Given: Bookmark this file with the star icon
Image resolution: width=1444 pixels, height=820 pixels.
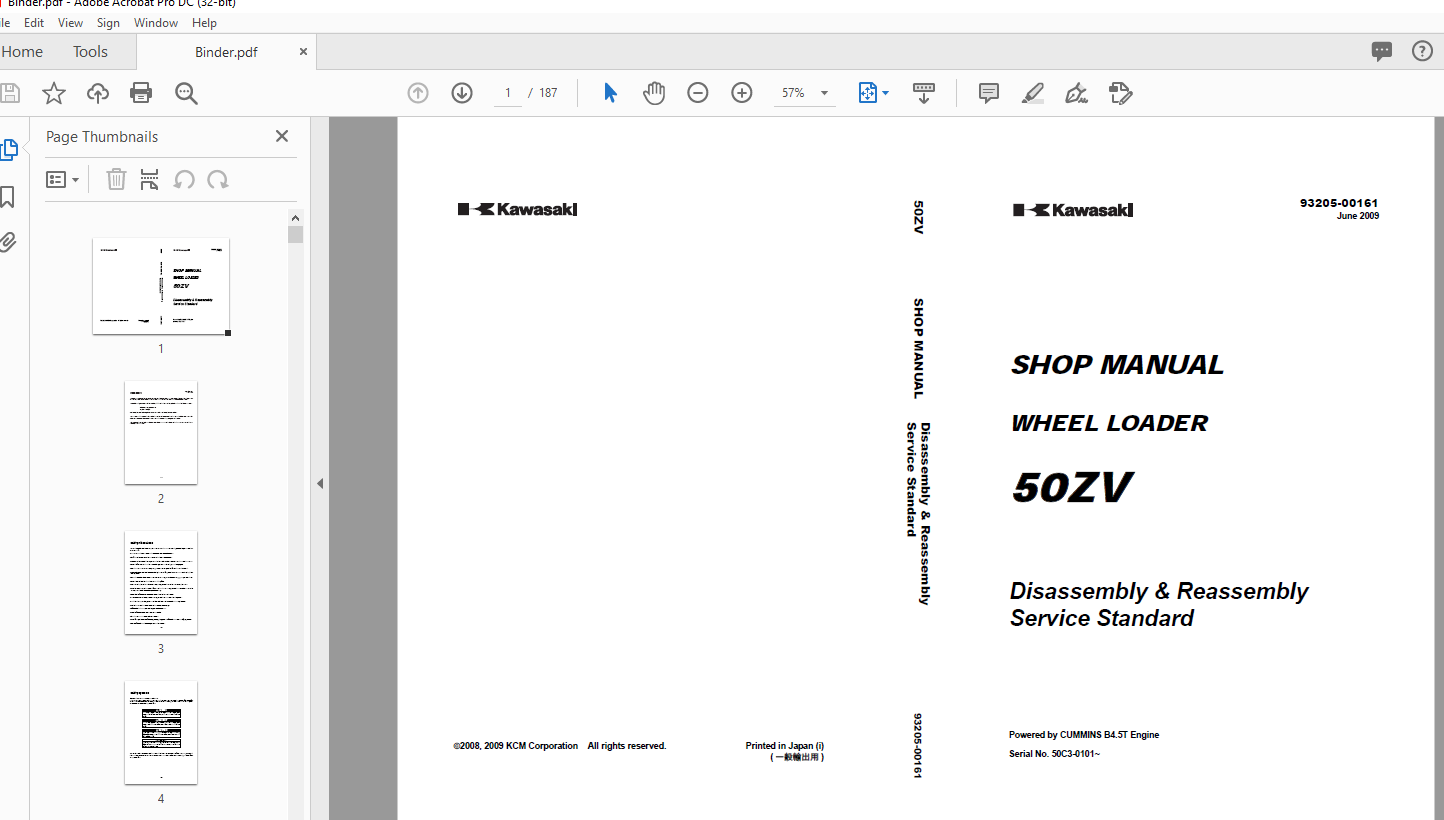Looking at the screenshot, I should [54, 93].
